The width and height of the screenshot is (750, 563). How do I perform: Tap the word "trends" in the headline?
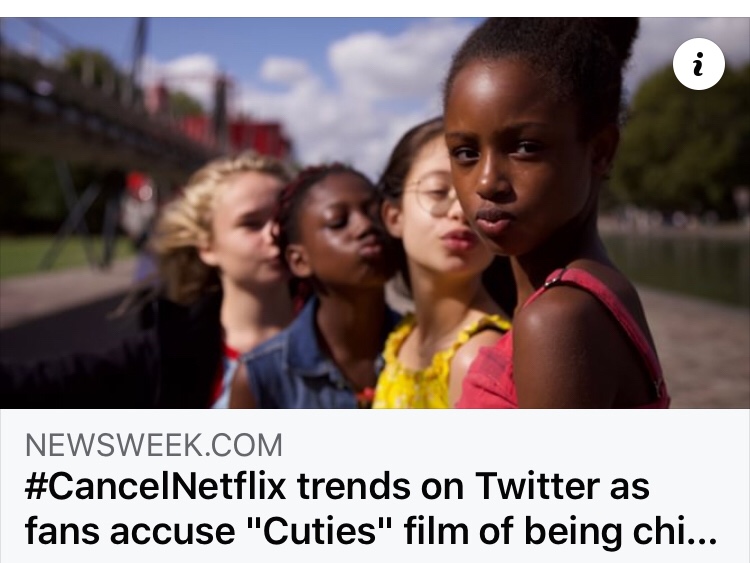[355, 486]
